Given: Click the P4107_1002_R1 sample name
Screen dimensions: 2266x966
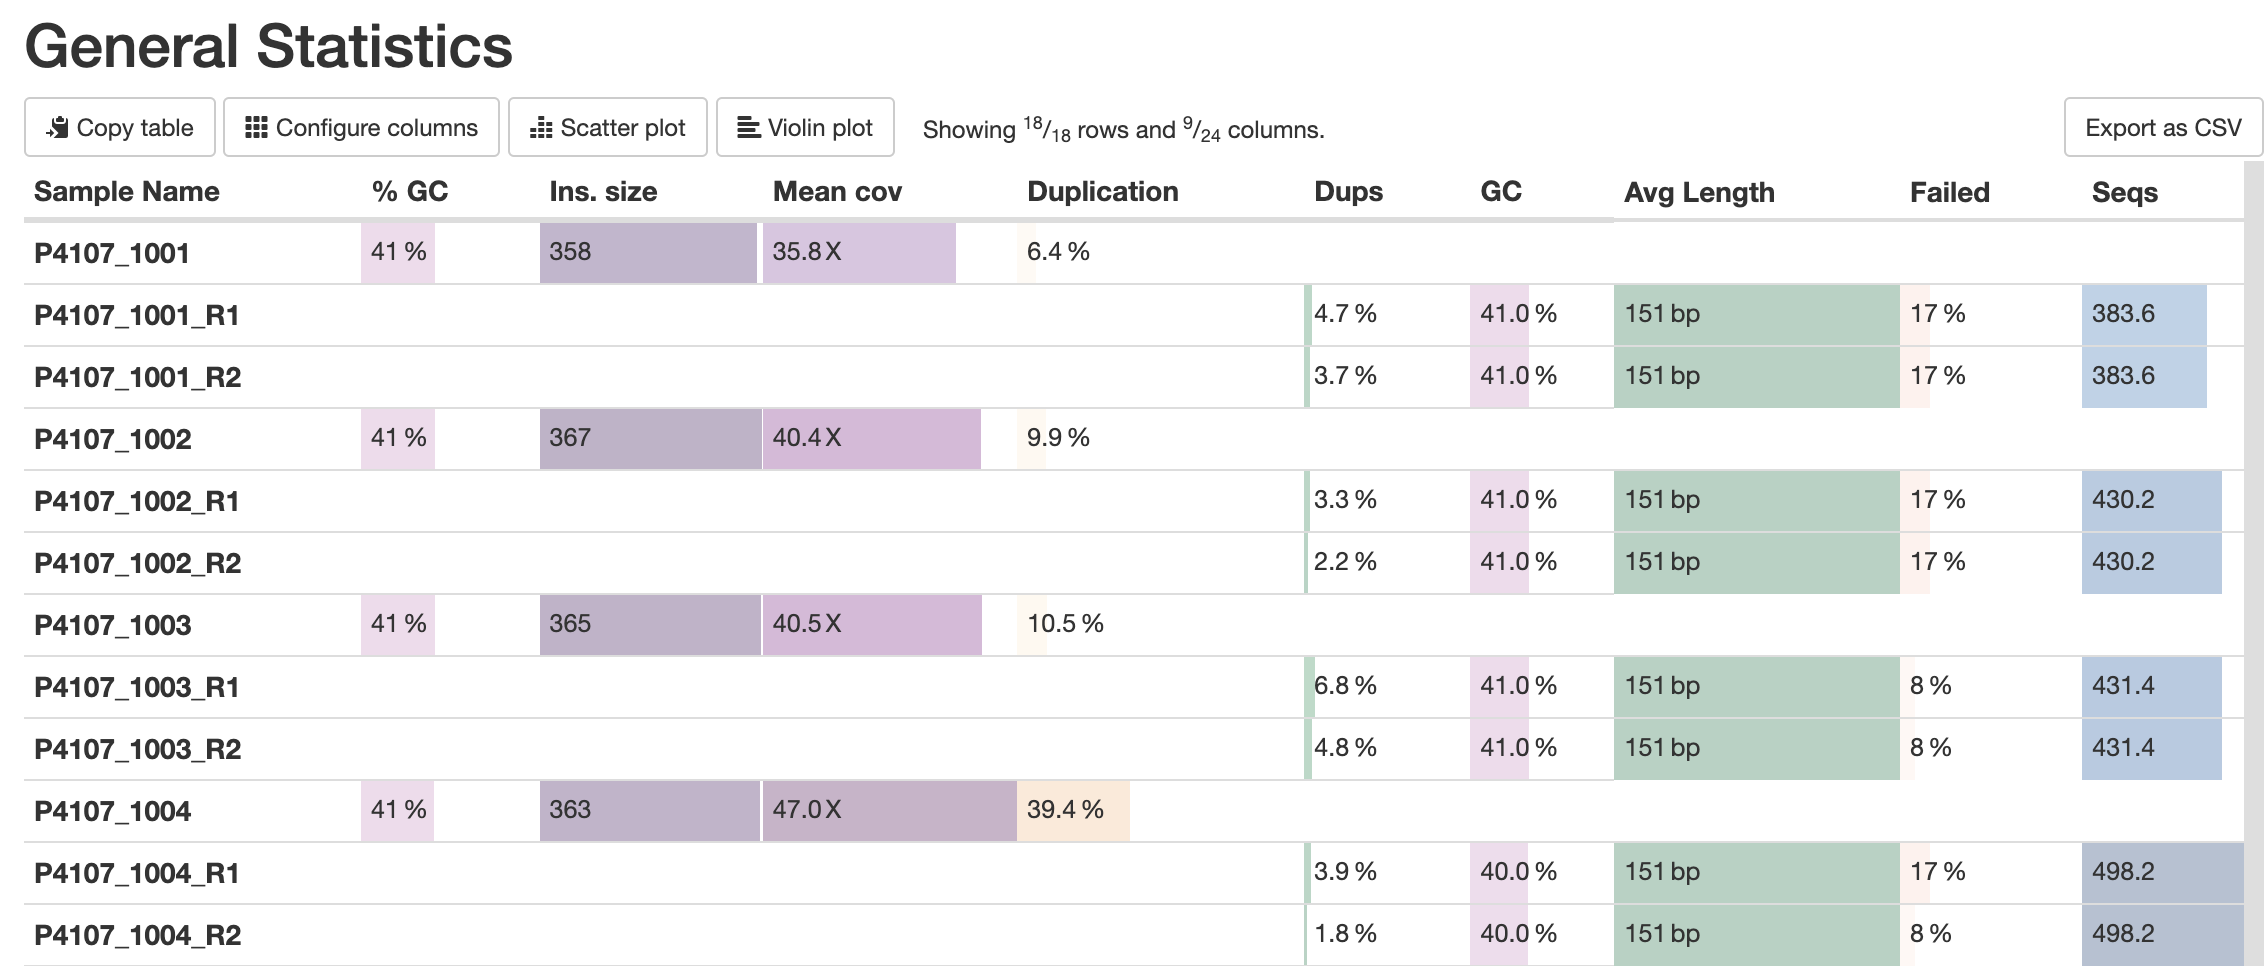Looking at the screenshot, I should 136,500.
